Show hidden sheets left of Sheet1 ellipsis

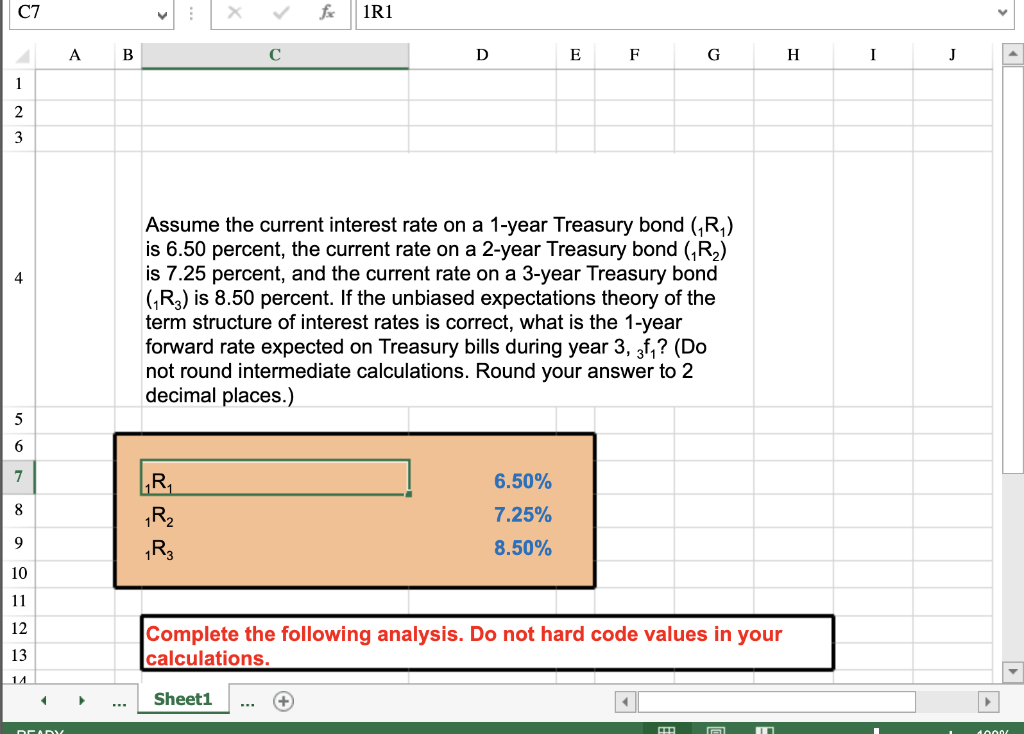[119, 703]
